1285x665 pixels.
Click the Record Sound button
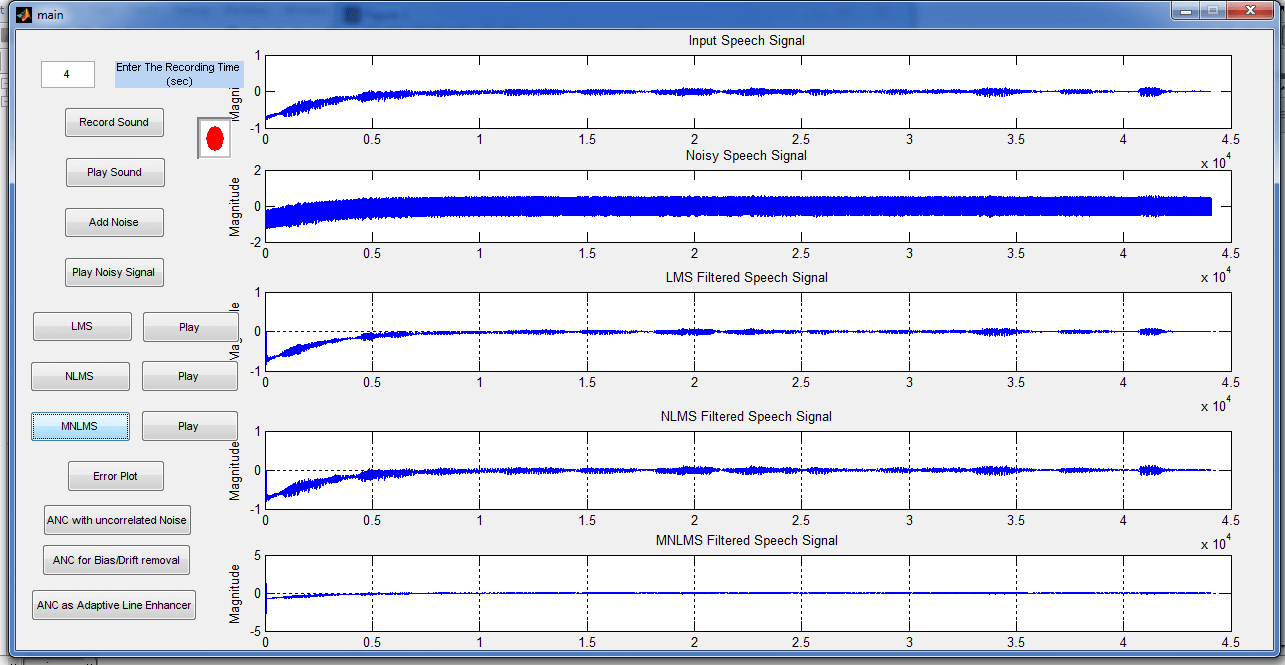coord(114,122)
